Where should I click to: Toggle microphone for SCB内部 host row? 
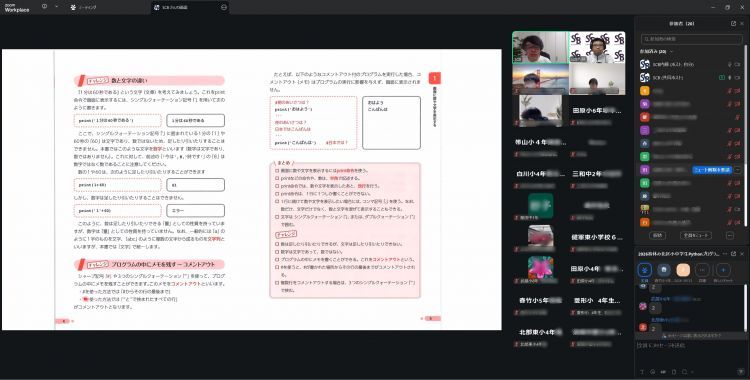coord(730,64)
